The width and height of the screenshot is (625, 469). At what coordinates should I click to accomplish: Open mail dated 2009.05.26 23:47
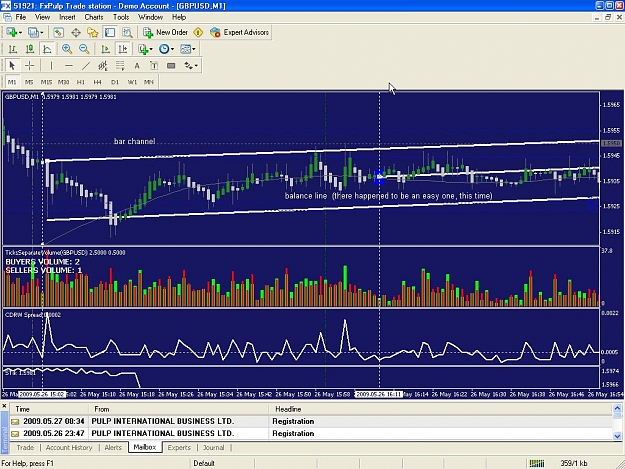311,434
